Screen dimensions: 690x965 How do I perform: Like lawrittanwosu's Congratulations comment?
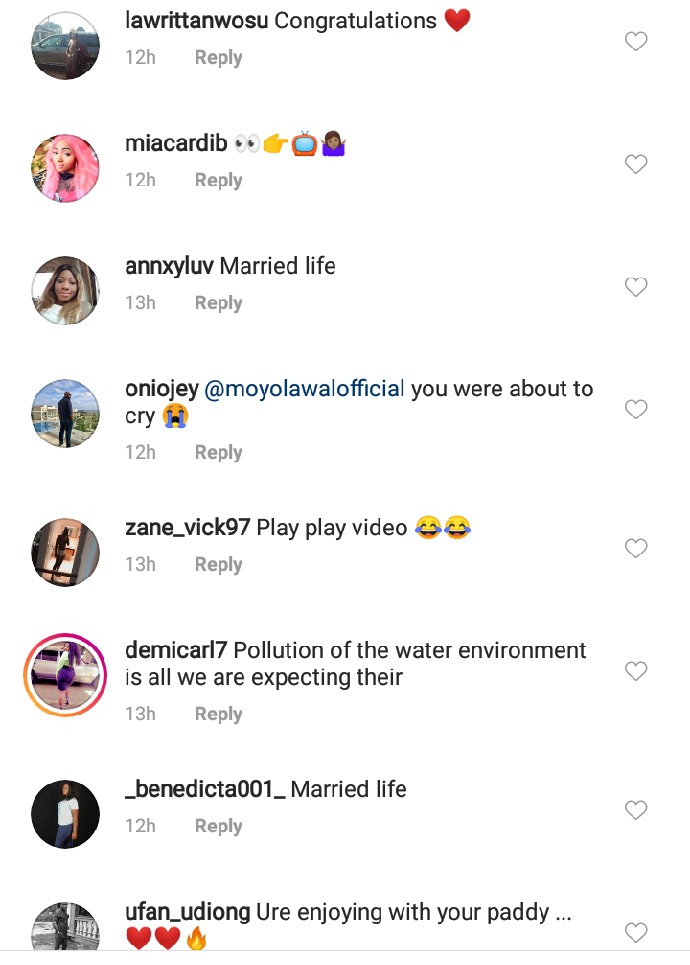tap(636, 41)
